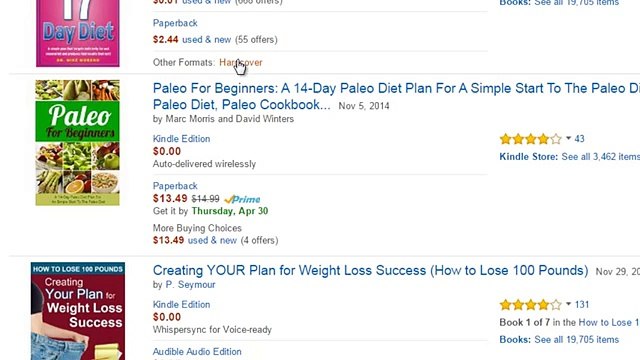The width and height of the screenshot is (640, 360).
Task: Select Paperback format for Paleo For Beginners
Action: [x=175, y=186]
